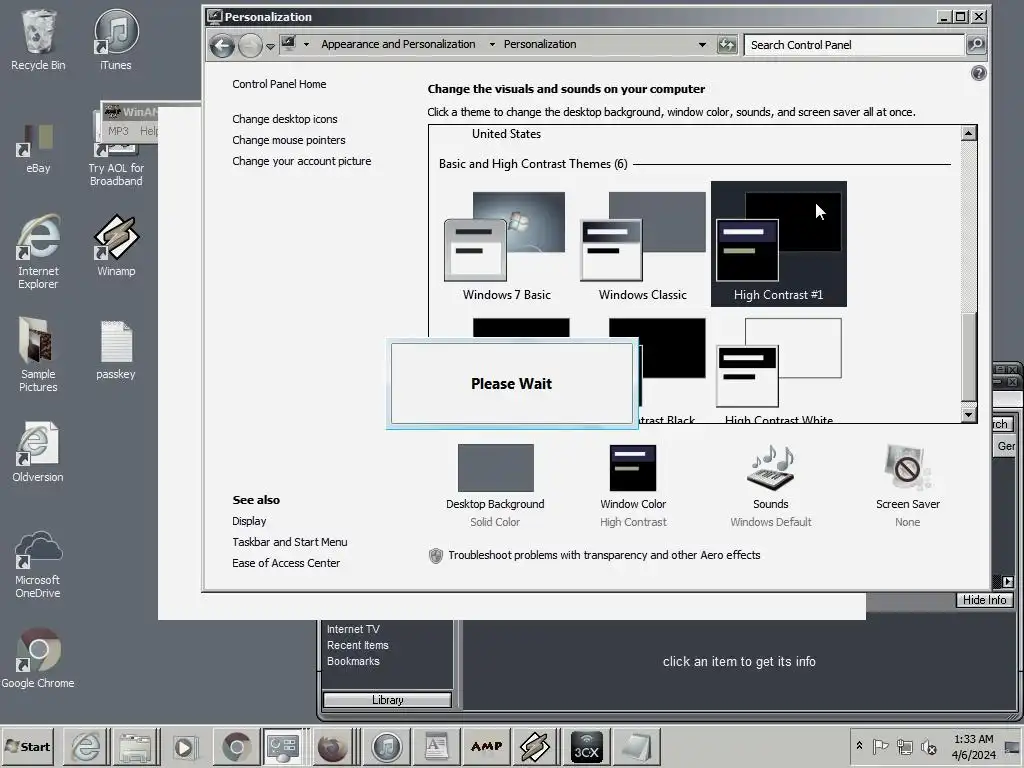Show hidden system tray icons
Viewport: 1024px width, 768px height.
click(x=859, y=746)
